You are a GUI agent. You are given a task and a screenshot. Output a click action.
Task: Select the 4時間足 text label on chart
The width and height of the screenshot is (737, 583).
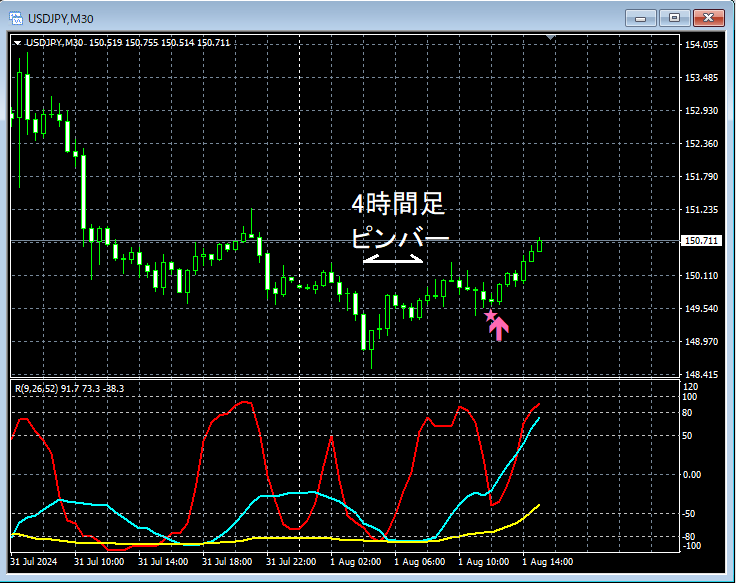[398, 204]
